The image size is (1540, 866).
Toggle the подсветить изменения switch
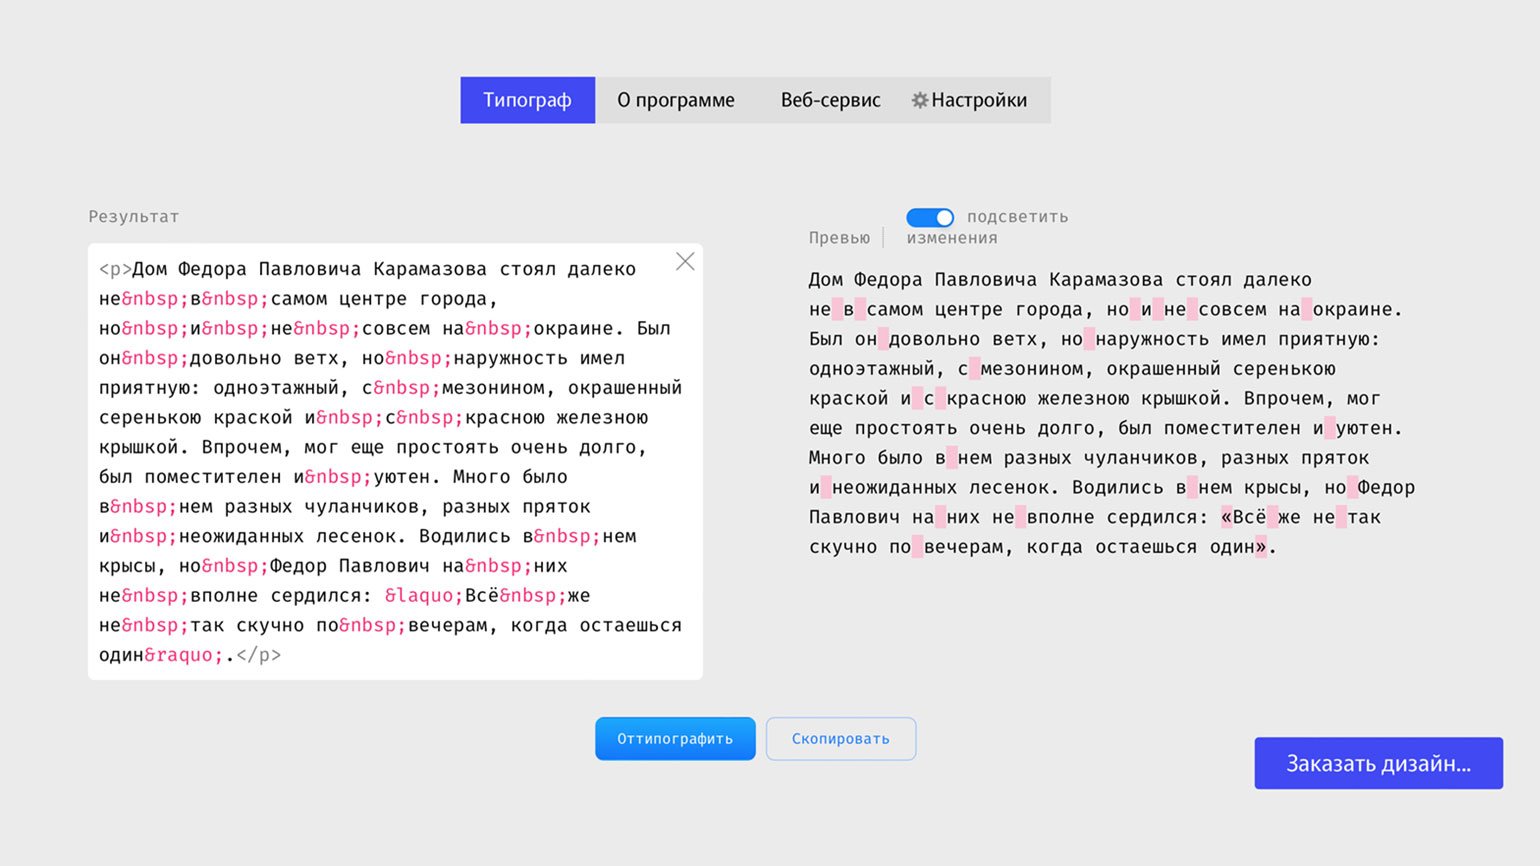[x=930, y=217]
